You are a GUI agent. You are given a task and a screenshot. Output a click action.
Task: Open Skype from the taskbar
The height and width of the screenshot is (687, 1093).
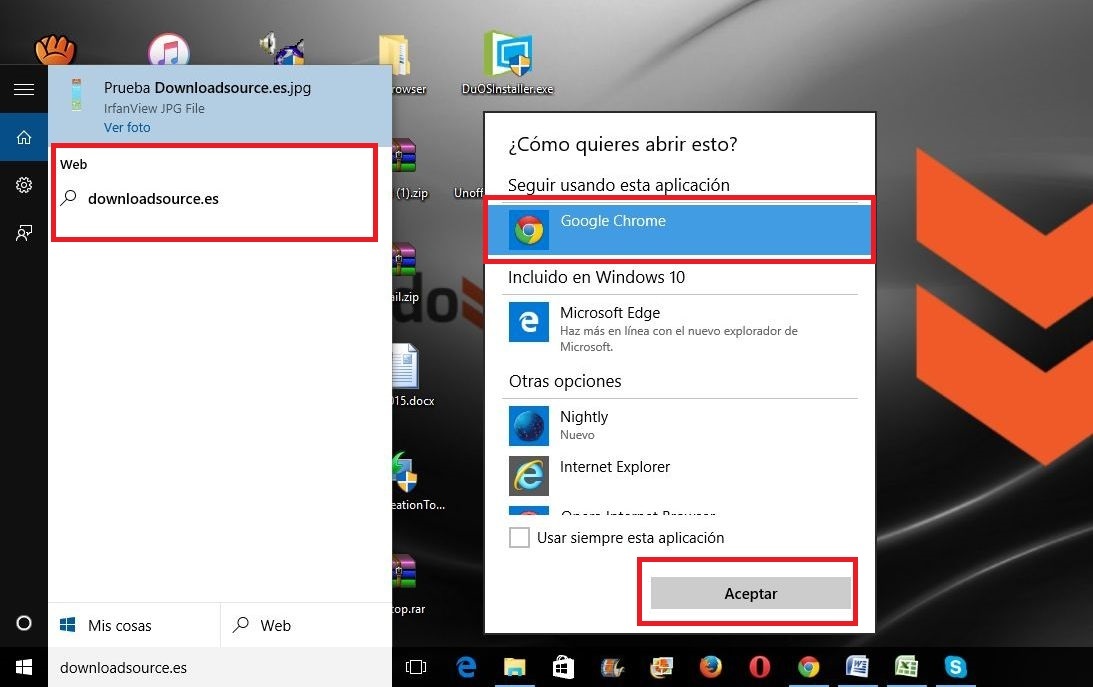pos(956,667)
